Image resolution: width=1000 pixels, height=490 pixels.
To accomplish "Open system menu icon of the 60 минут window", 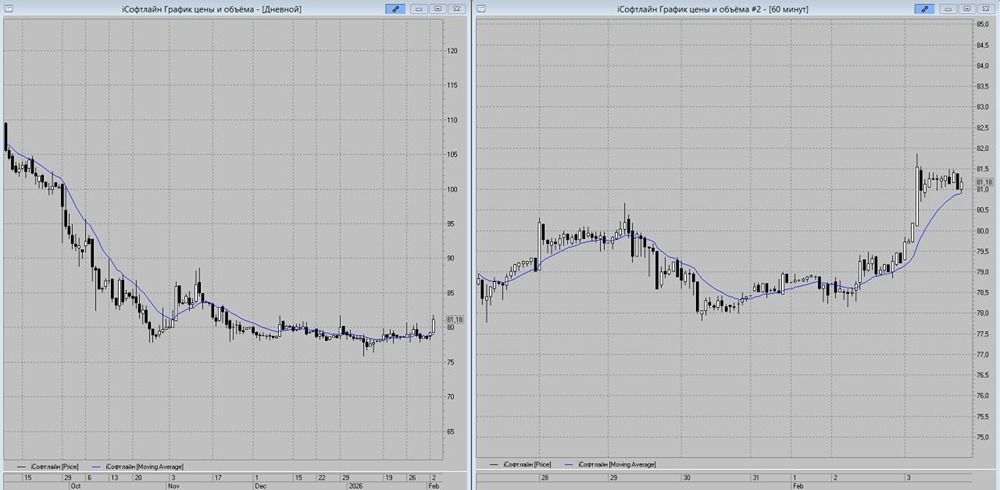I will coord(481,9).
